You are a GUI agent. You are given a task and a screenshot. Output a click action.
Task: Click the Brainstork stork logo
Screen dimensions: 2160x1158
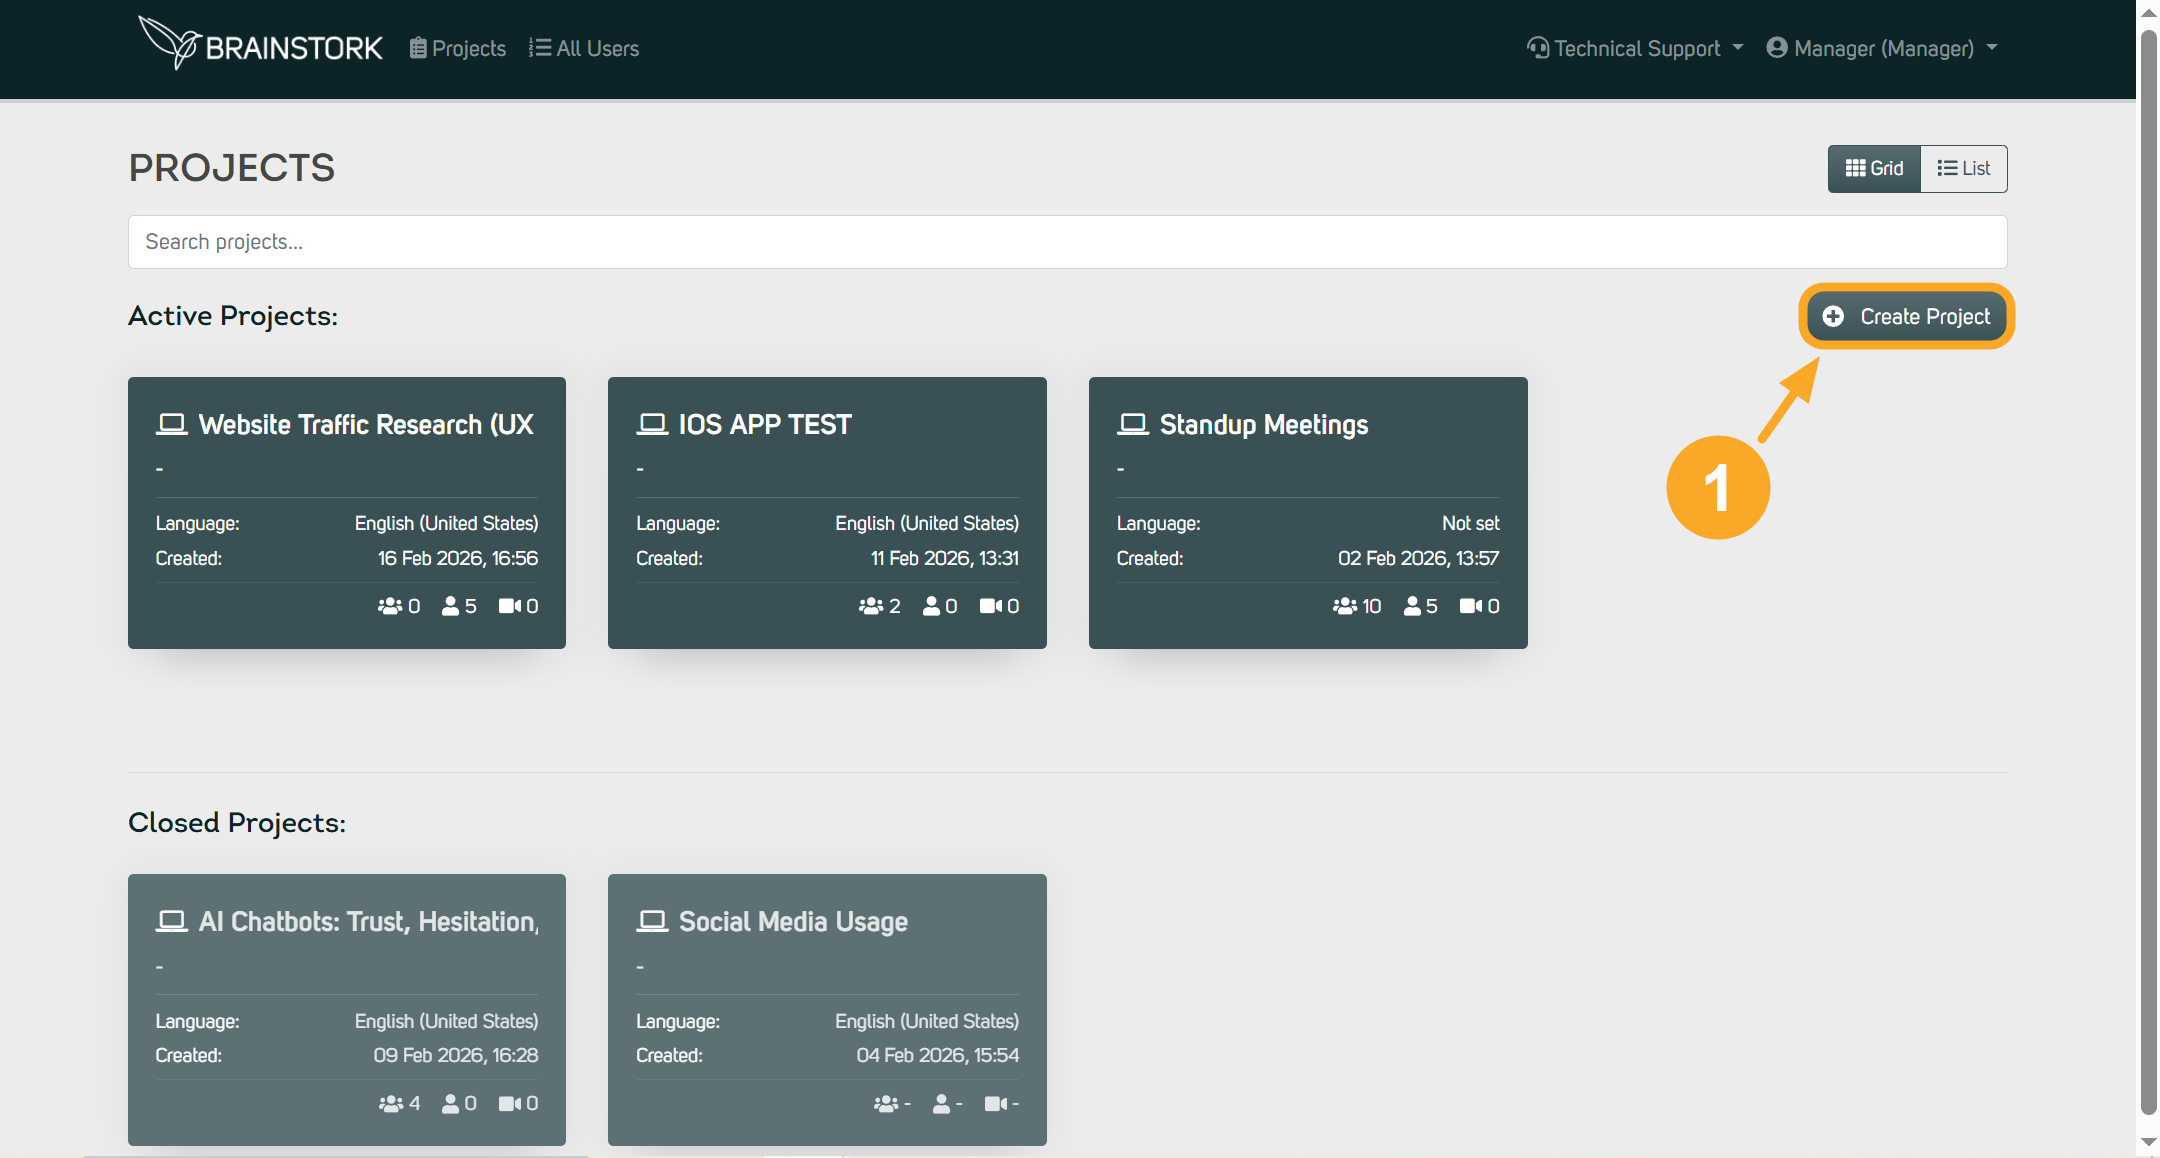(170, 42)
